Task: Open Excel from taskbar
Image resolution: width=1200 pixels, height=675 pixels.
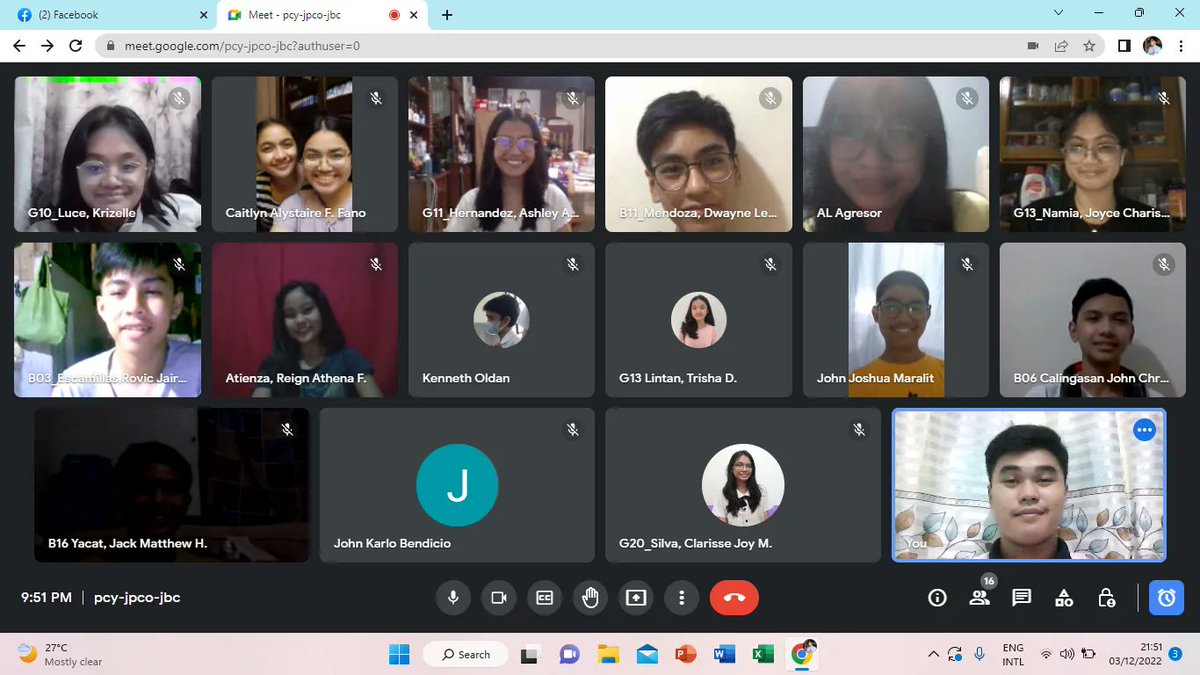Action: click(762, 654)
